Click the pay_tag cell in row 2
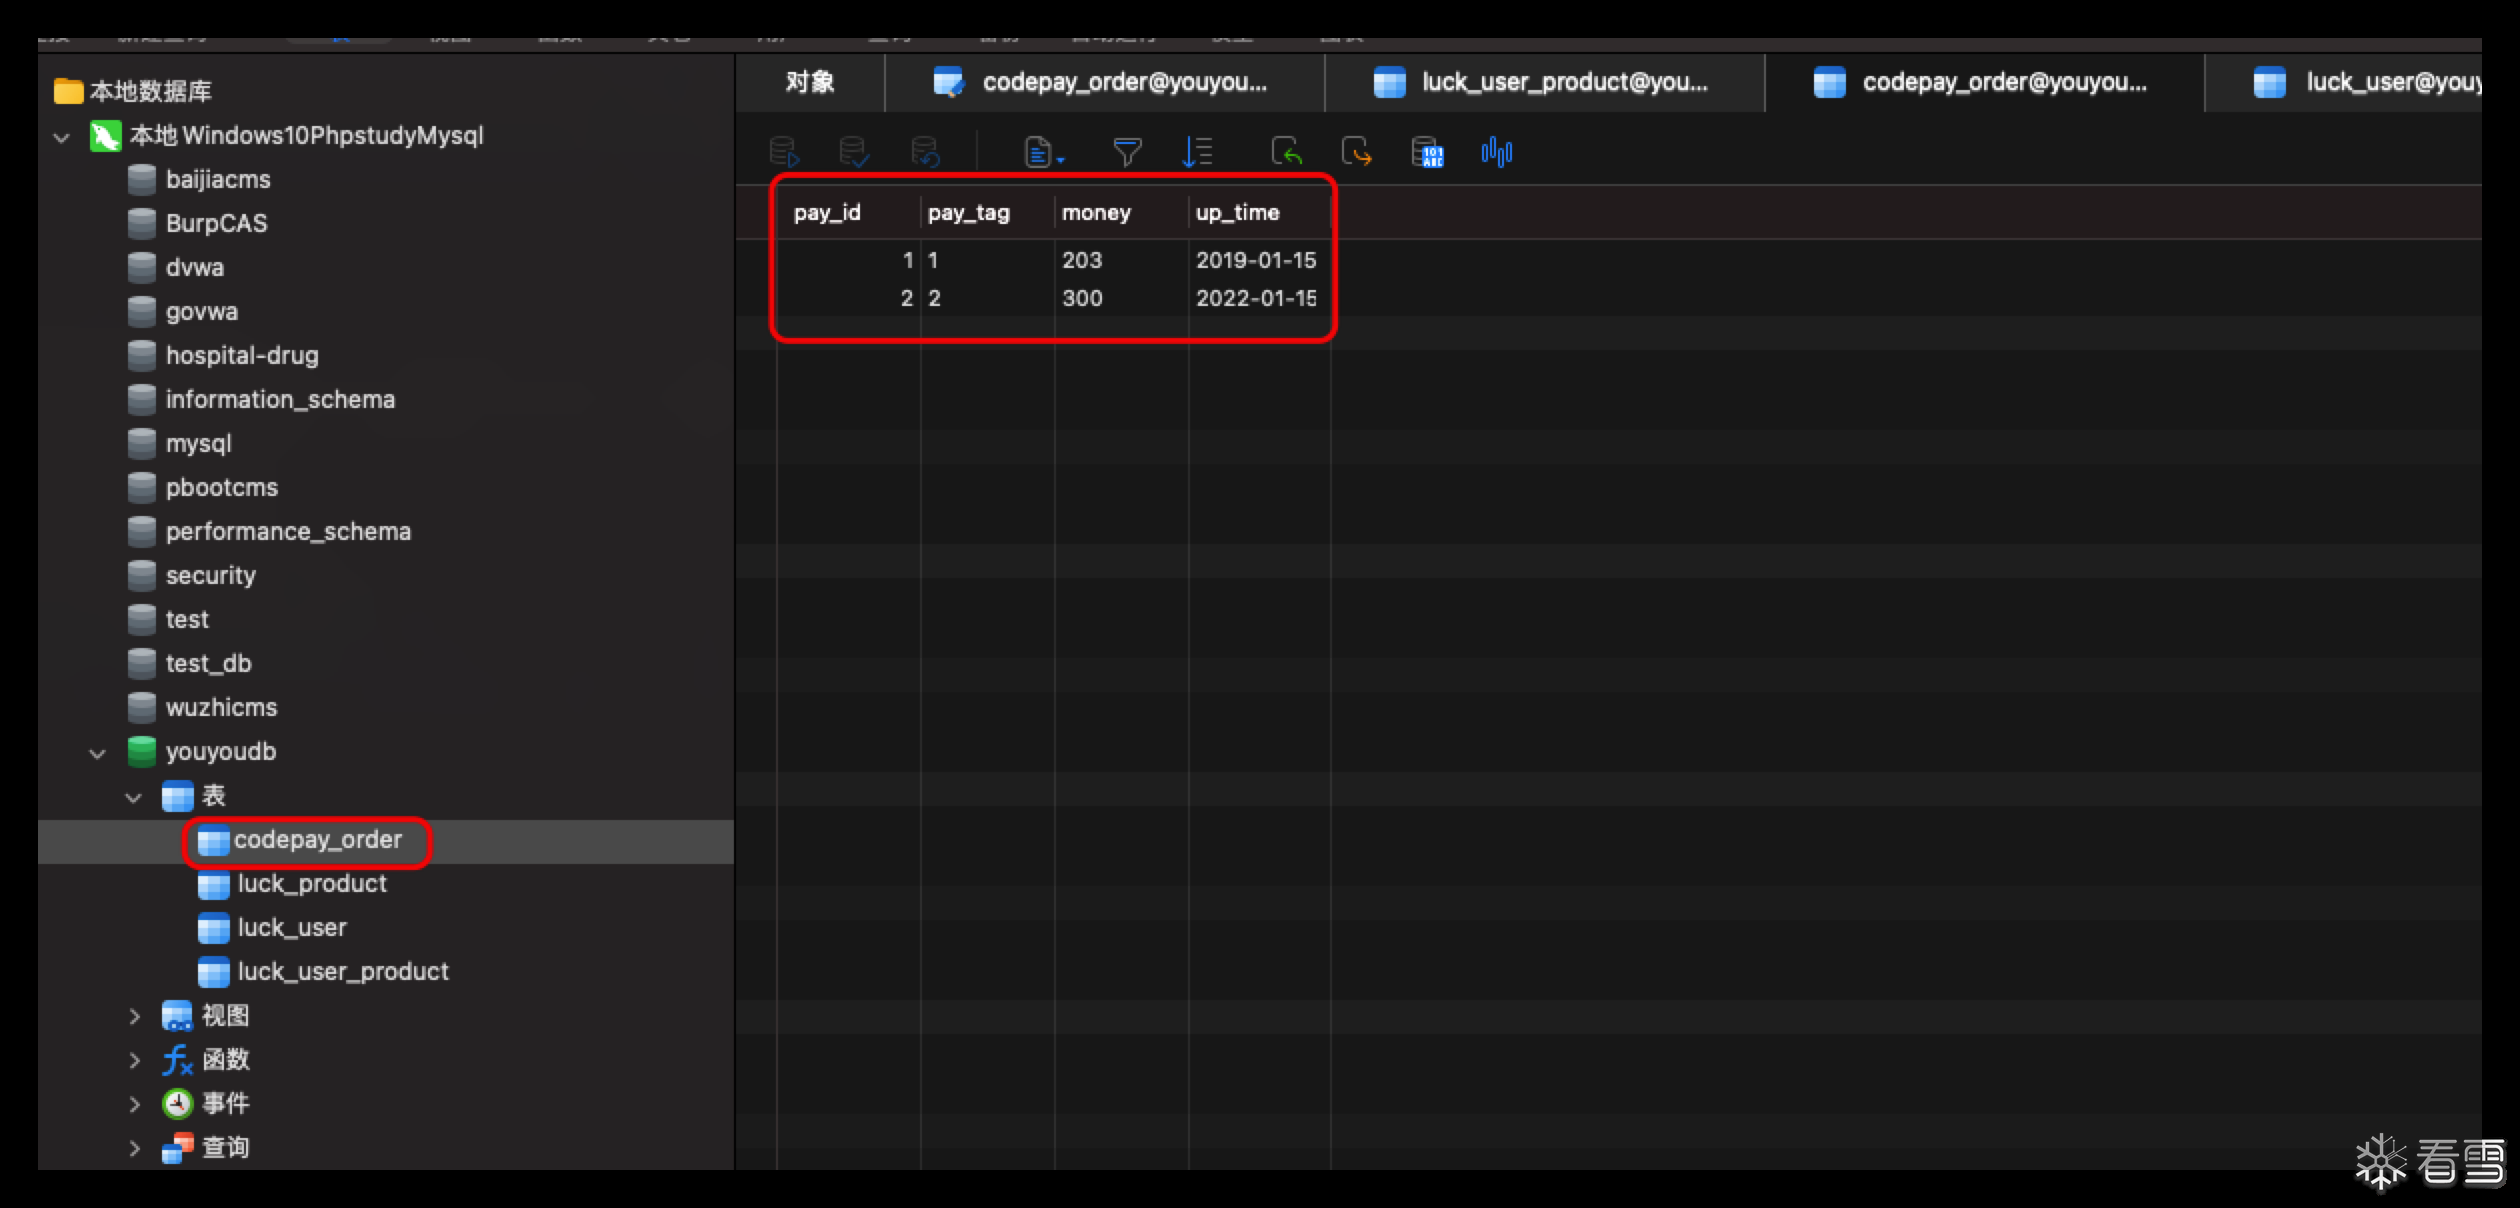 point(987,298)
